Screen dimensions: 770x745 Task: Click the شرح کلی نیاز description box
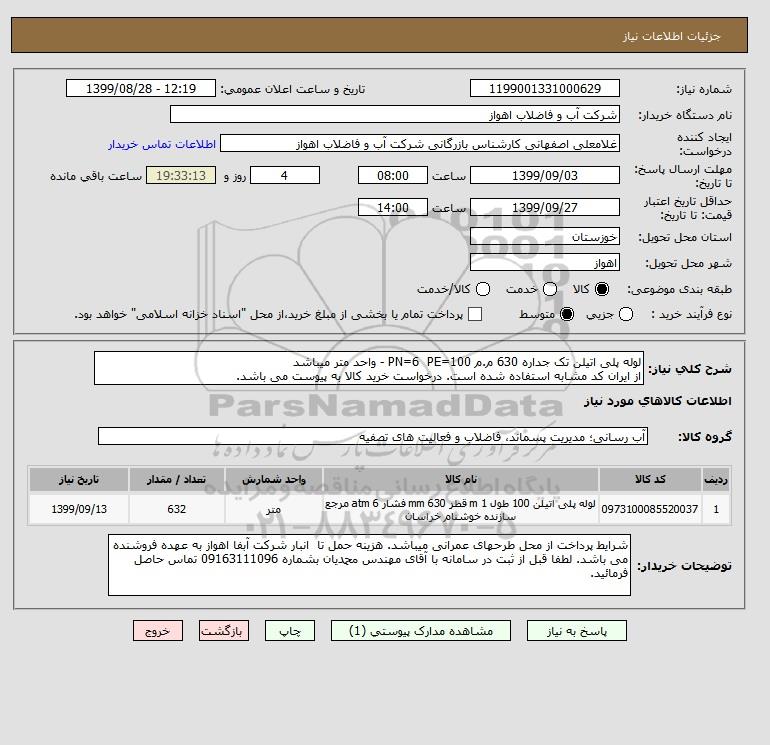pos(369,368)
